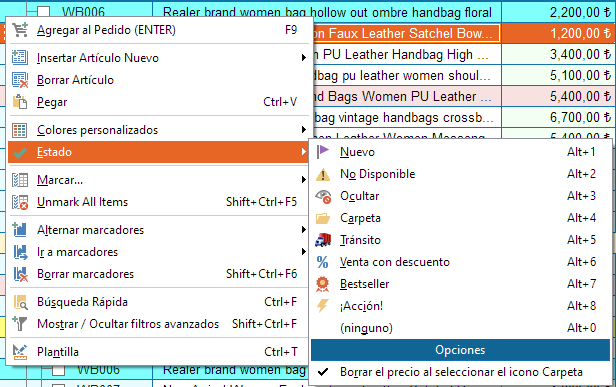Select Borrar Artículo from the context menu
The width and height of the screenshot is (616, 387).
pyautogui.click(x=158, y=80)
